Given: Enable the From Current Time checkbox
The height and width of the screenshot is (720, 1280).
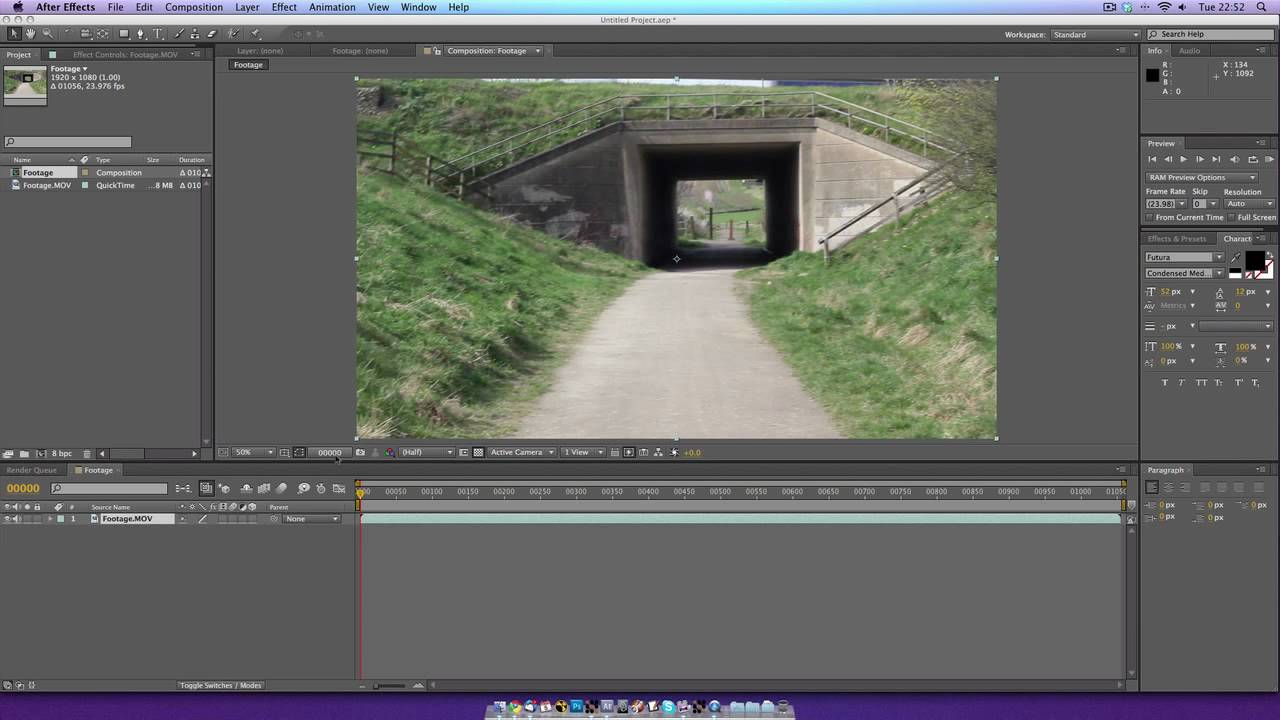Looking at the screenshot, I should point(1151,217).
